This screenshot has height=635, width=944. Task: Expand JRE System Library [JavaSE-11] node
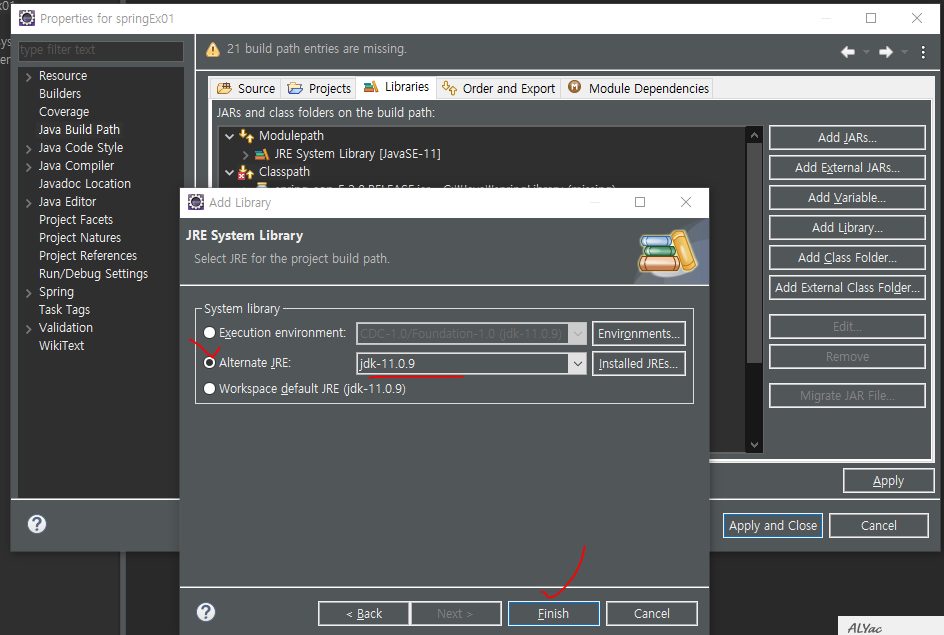(245, 155)
